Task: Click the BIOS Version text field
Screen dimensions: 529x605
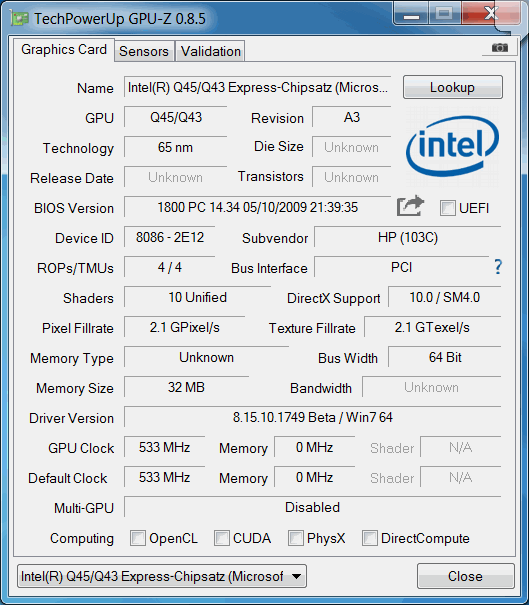Action: (257, 207)
